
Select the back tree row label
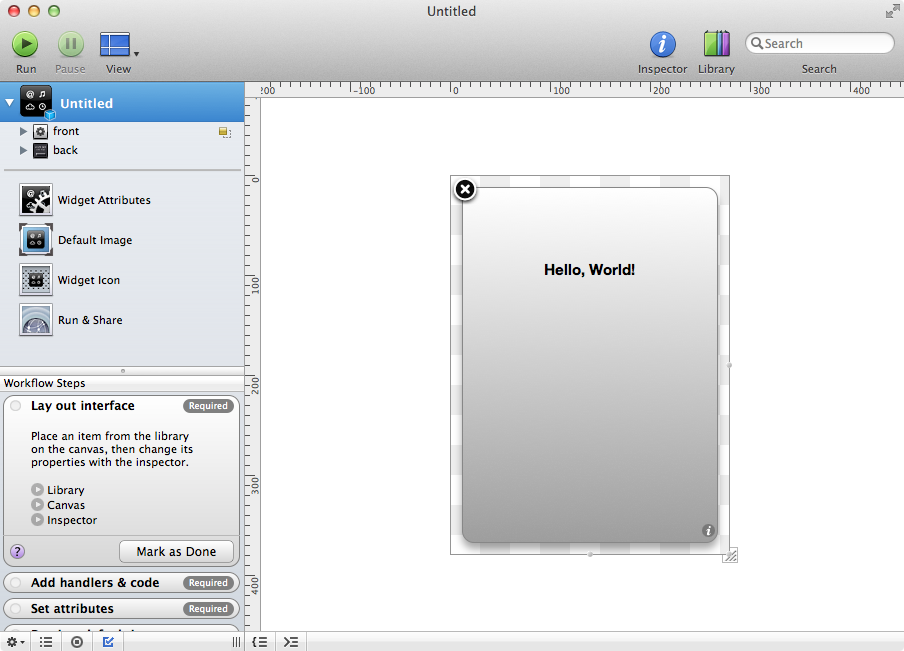tap(65, 150)
